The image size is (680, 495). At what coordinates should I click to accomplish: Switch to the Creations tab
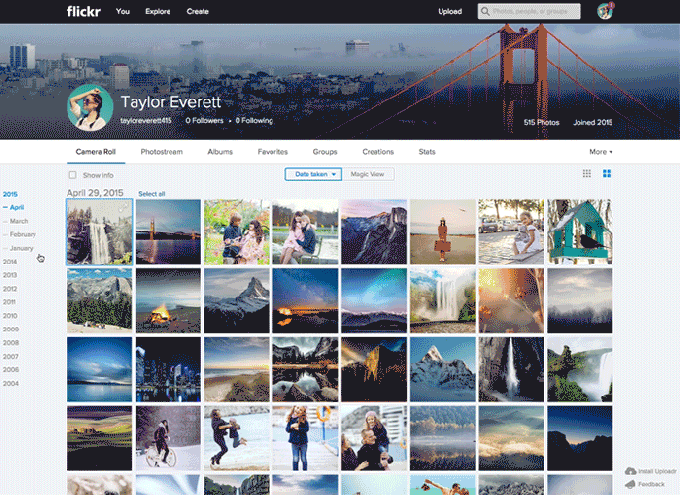pos(378,152)
